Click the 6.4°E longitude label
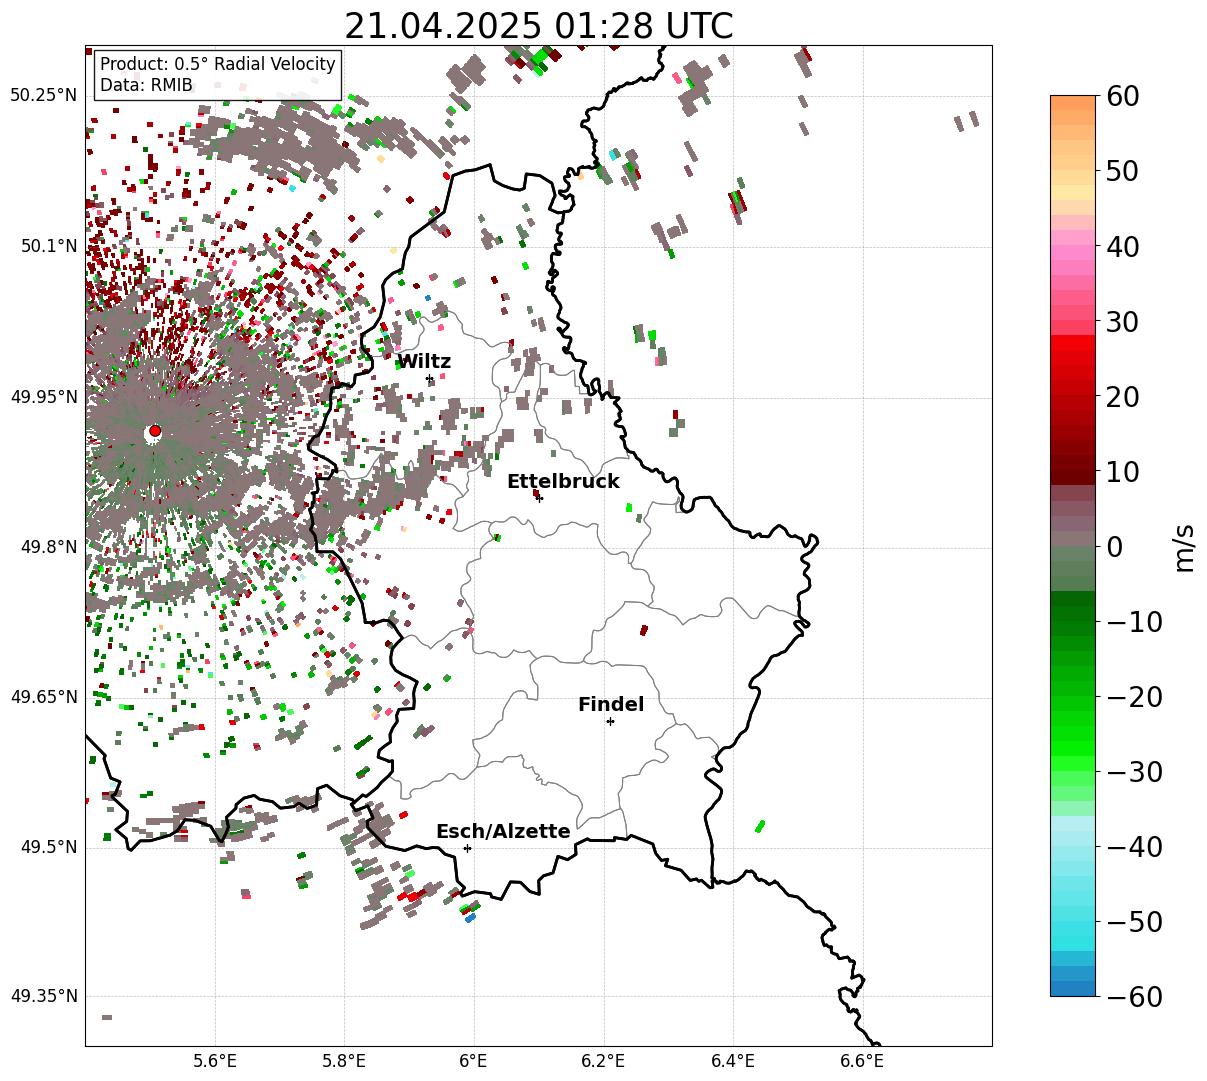 tap(733, 1060)
